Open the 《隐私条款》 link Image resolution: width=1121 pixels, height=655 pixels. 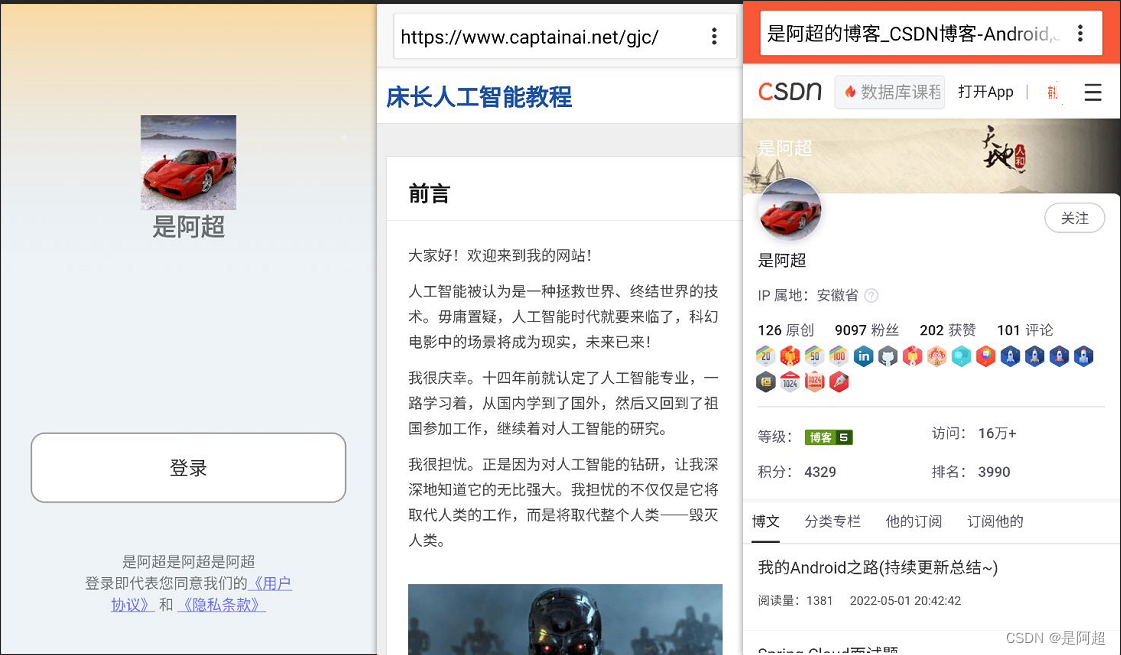pos(222,605)
